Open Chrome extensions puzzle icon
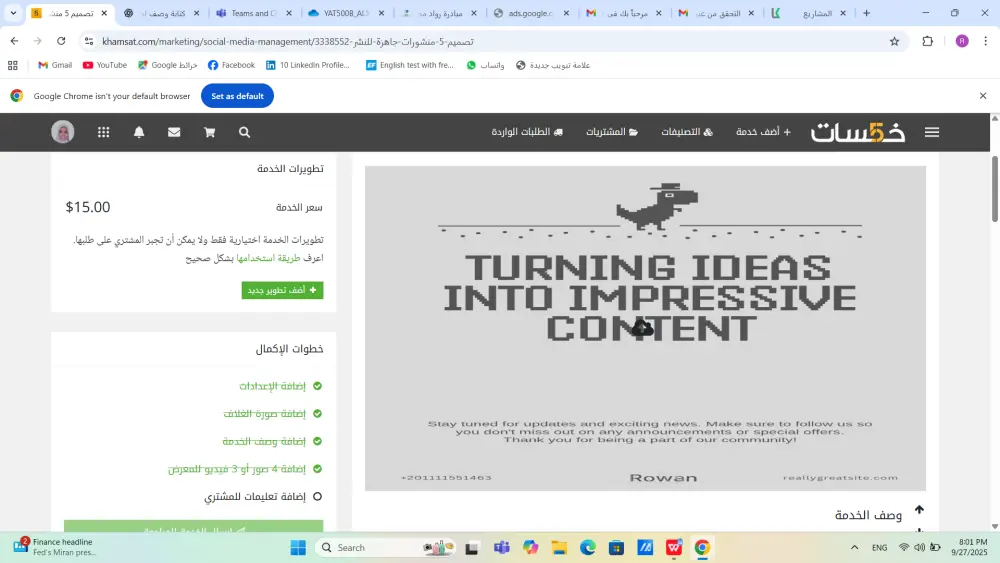This screenshot has width=1000, height=563. coord(927,41)
